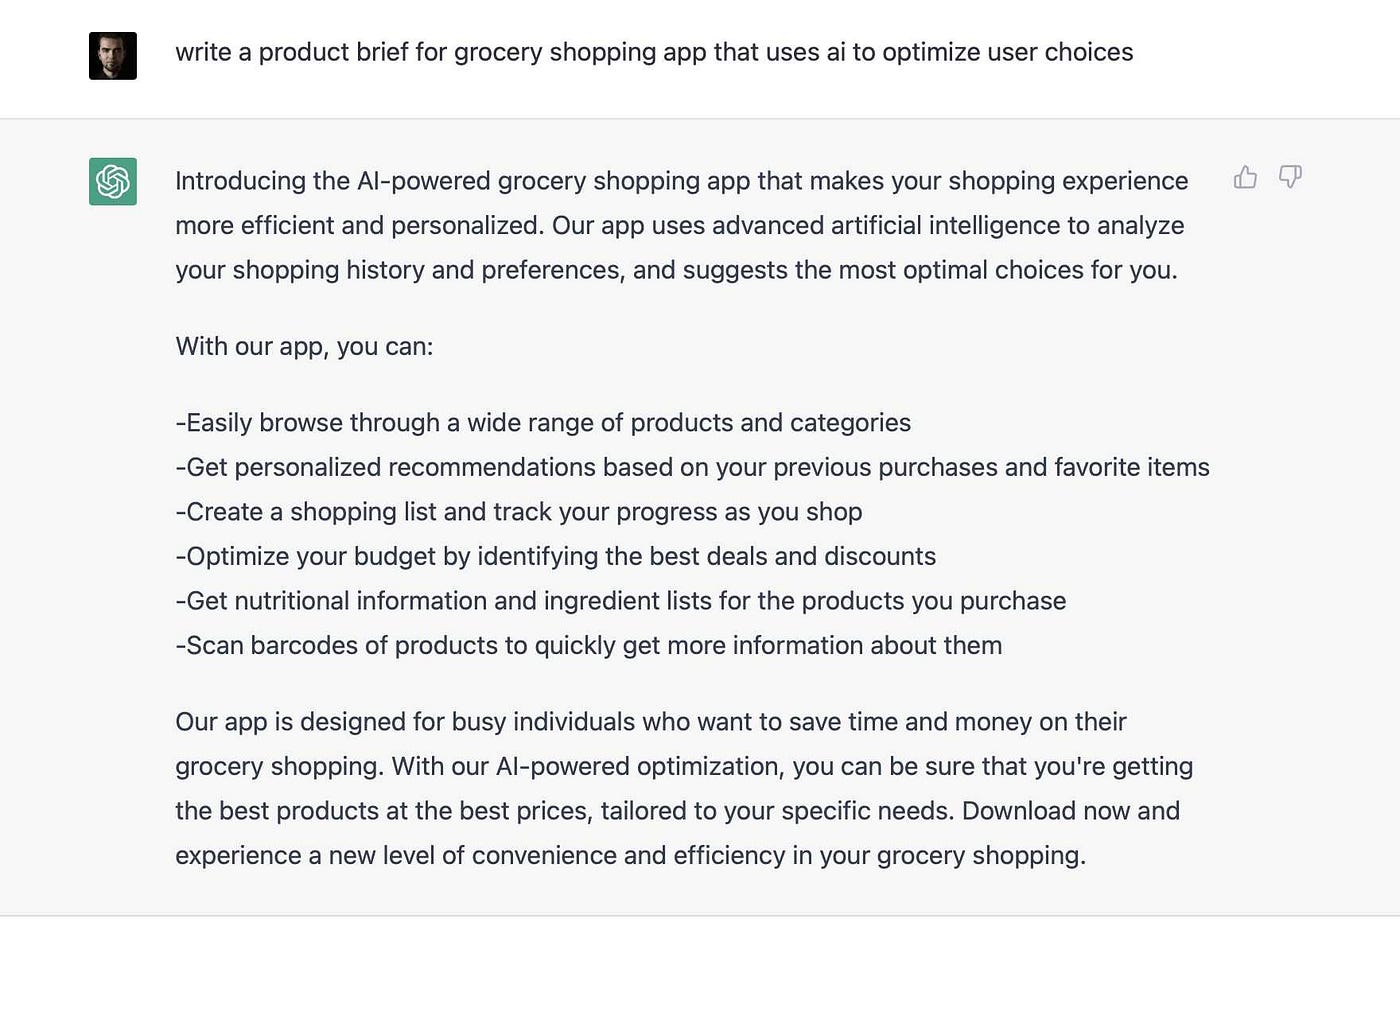Click the line starting 'the best products at the best prices'
This screenshot has height=1017, width=1400.
coord(678,811)
